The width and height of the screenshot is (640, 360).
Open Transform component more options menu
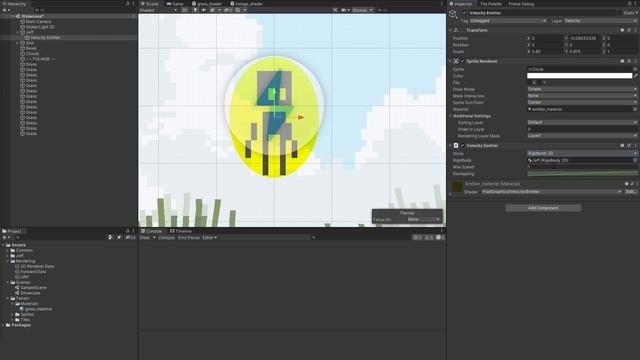[635, 30]
